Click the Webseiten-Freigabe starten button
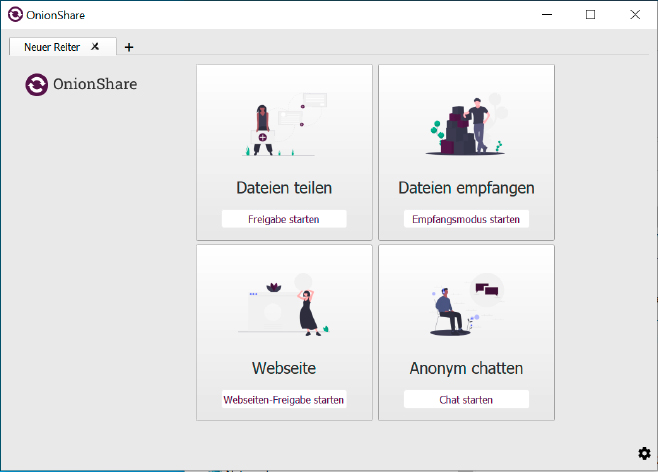Screen dimensions: 658x472 click(x=284, y=399)
